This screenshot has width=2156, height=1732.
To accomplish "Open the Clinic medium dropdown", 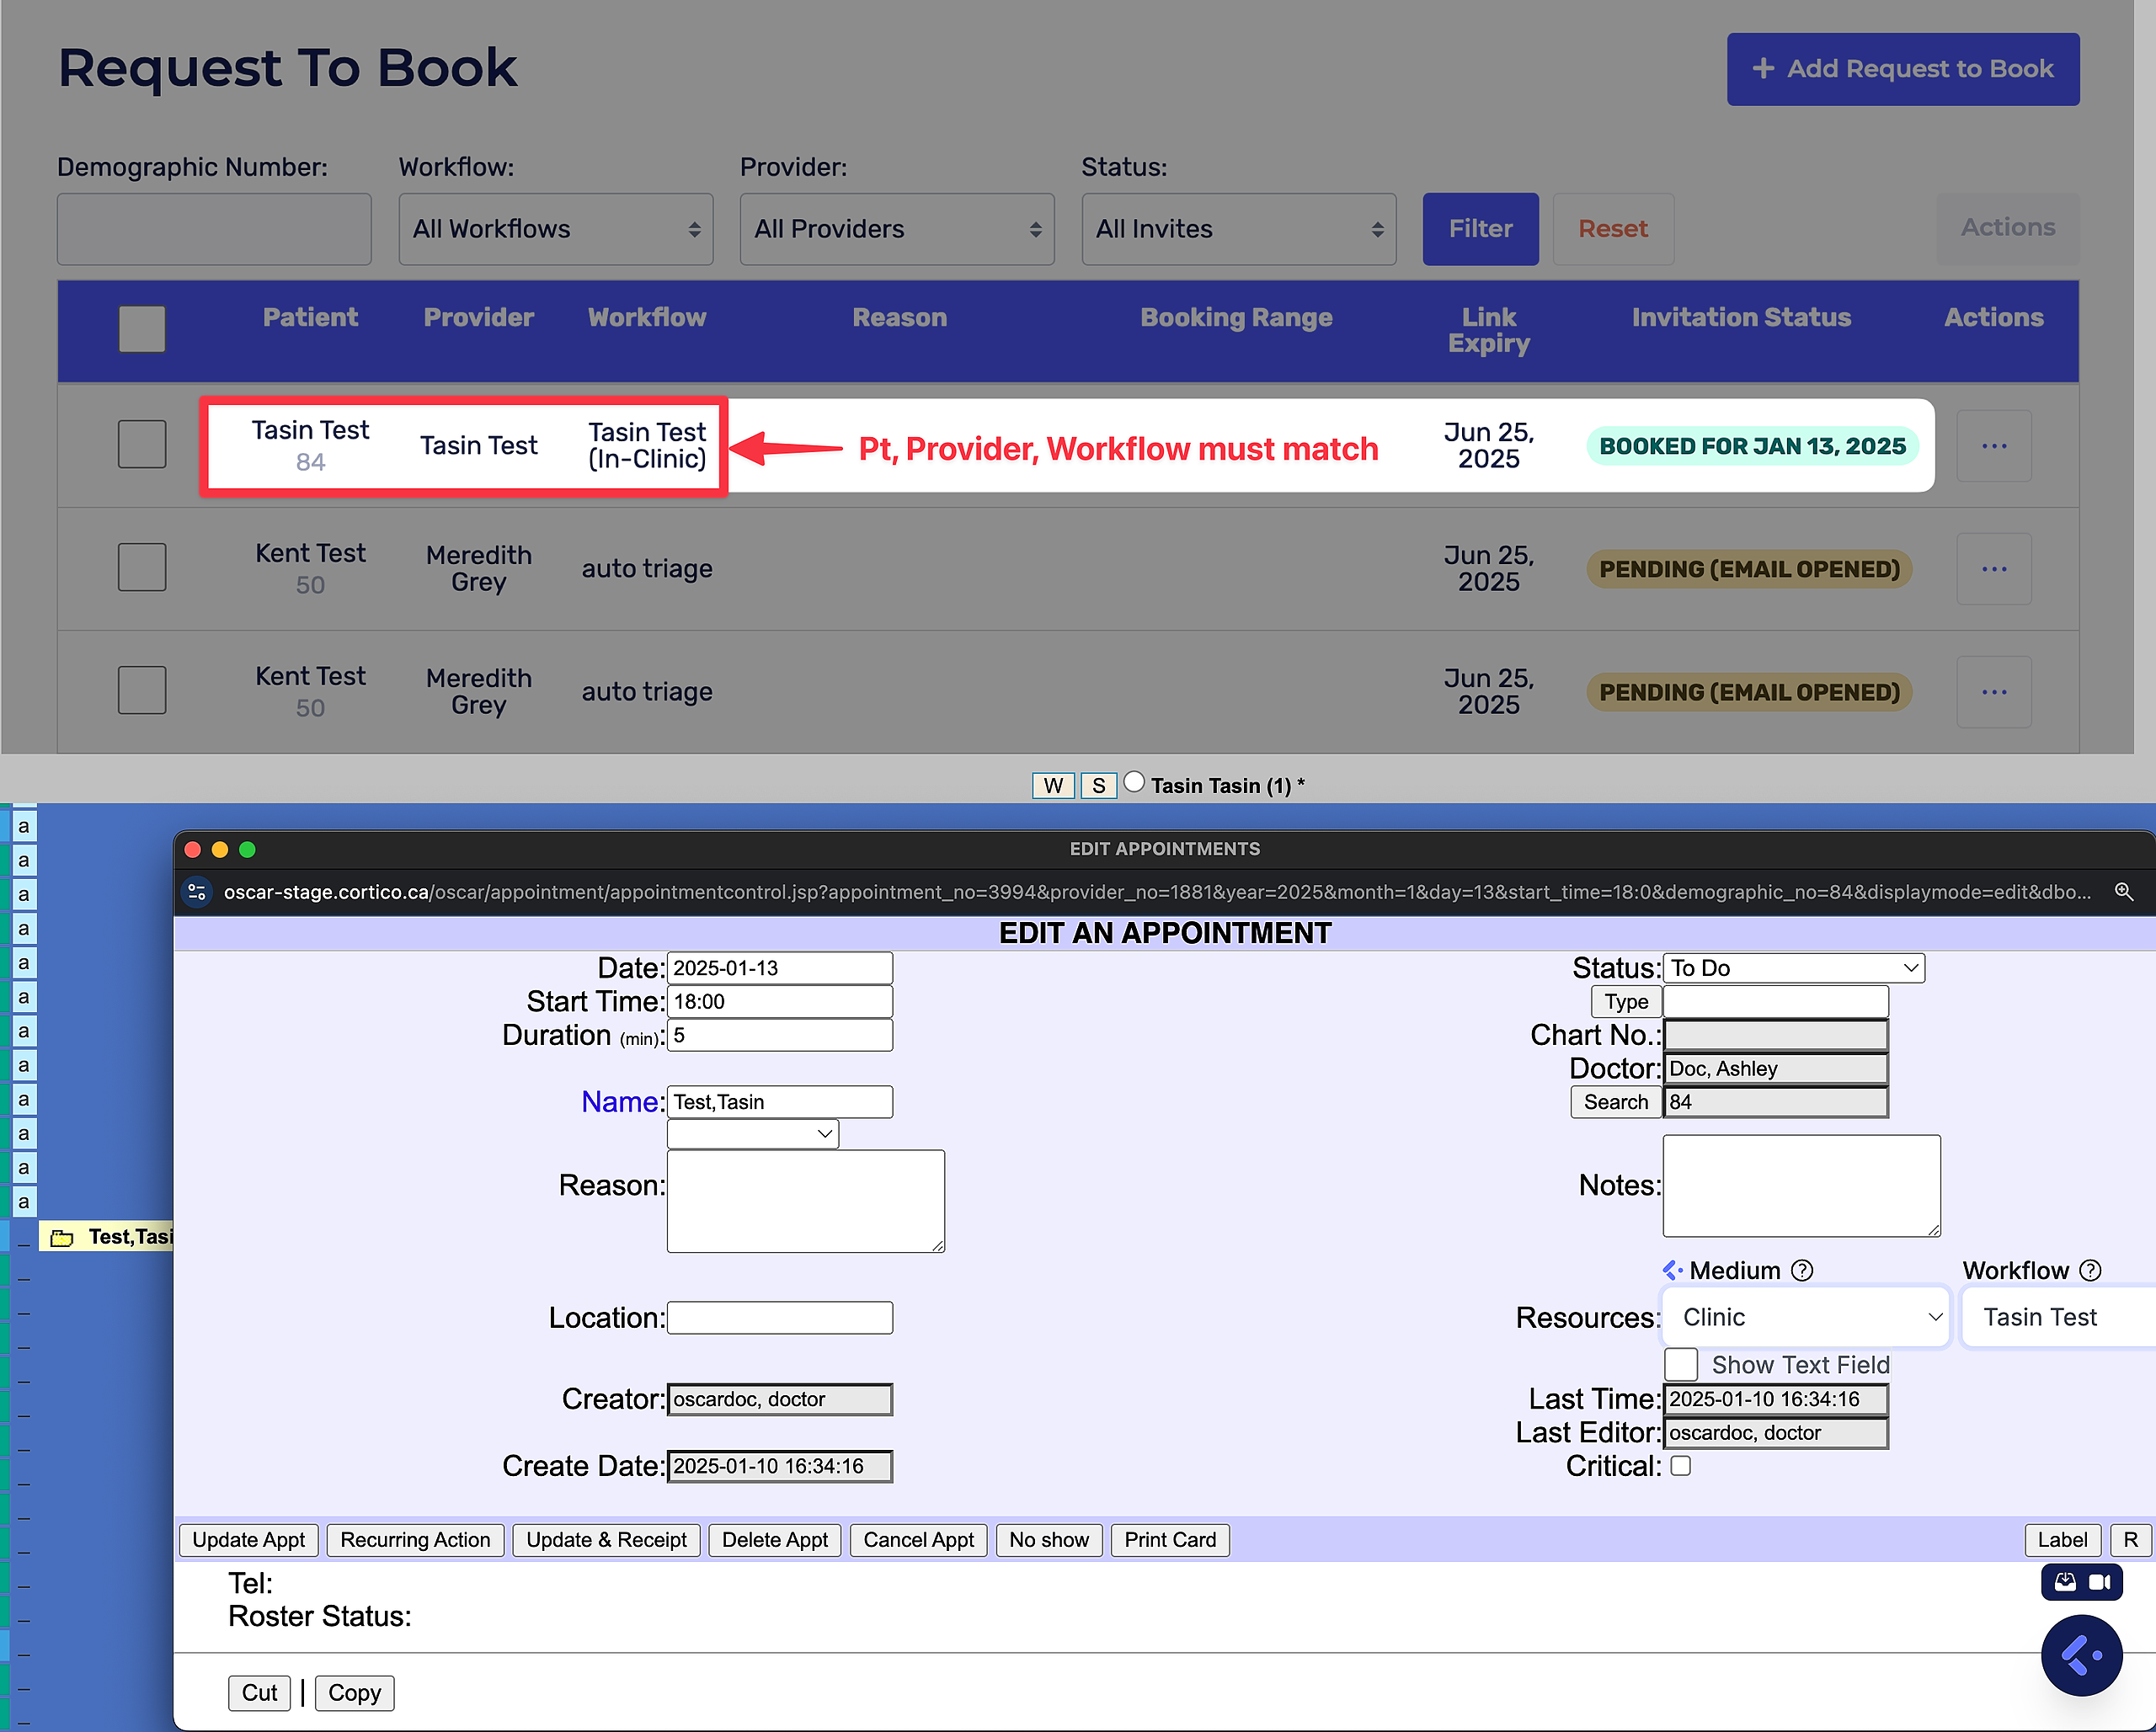I will click(1806, 1317).
